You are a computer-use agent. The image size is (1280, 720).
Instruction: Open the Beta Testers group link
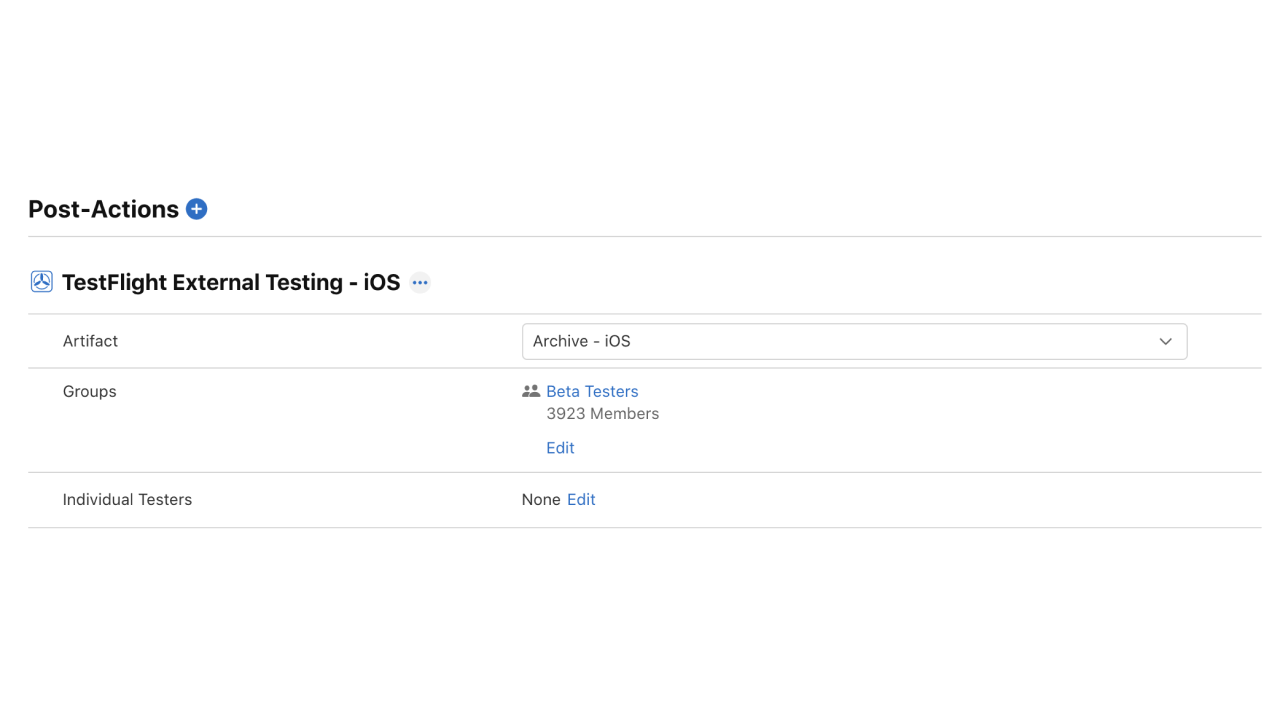pyautogui.click(x=592, y=391)
